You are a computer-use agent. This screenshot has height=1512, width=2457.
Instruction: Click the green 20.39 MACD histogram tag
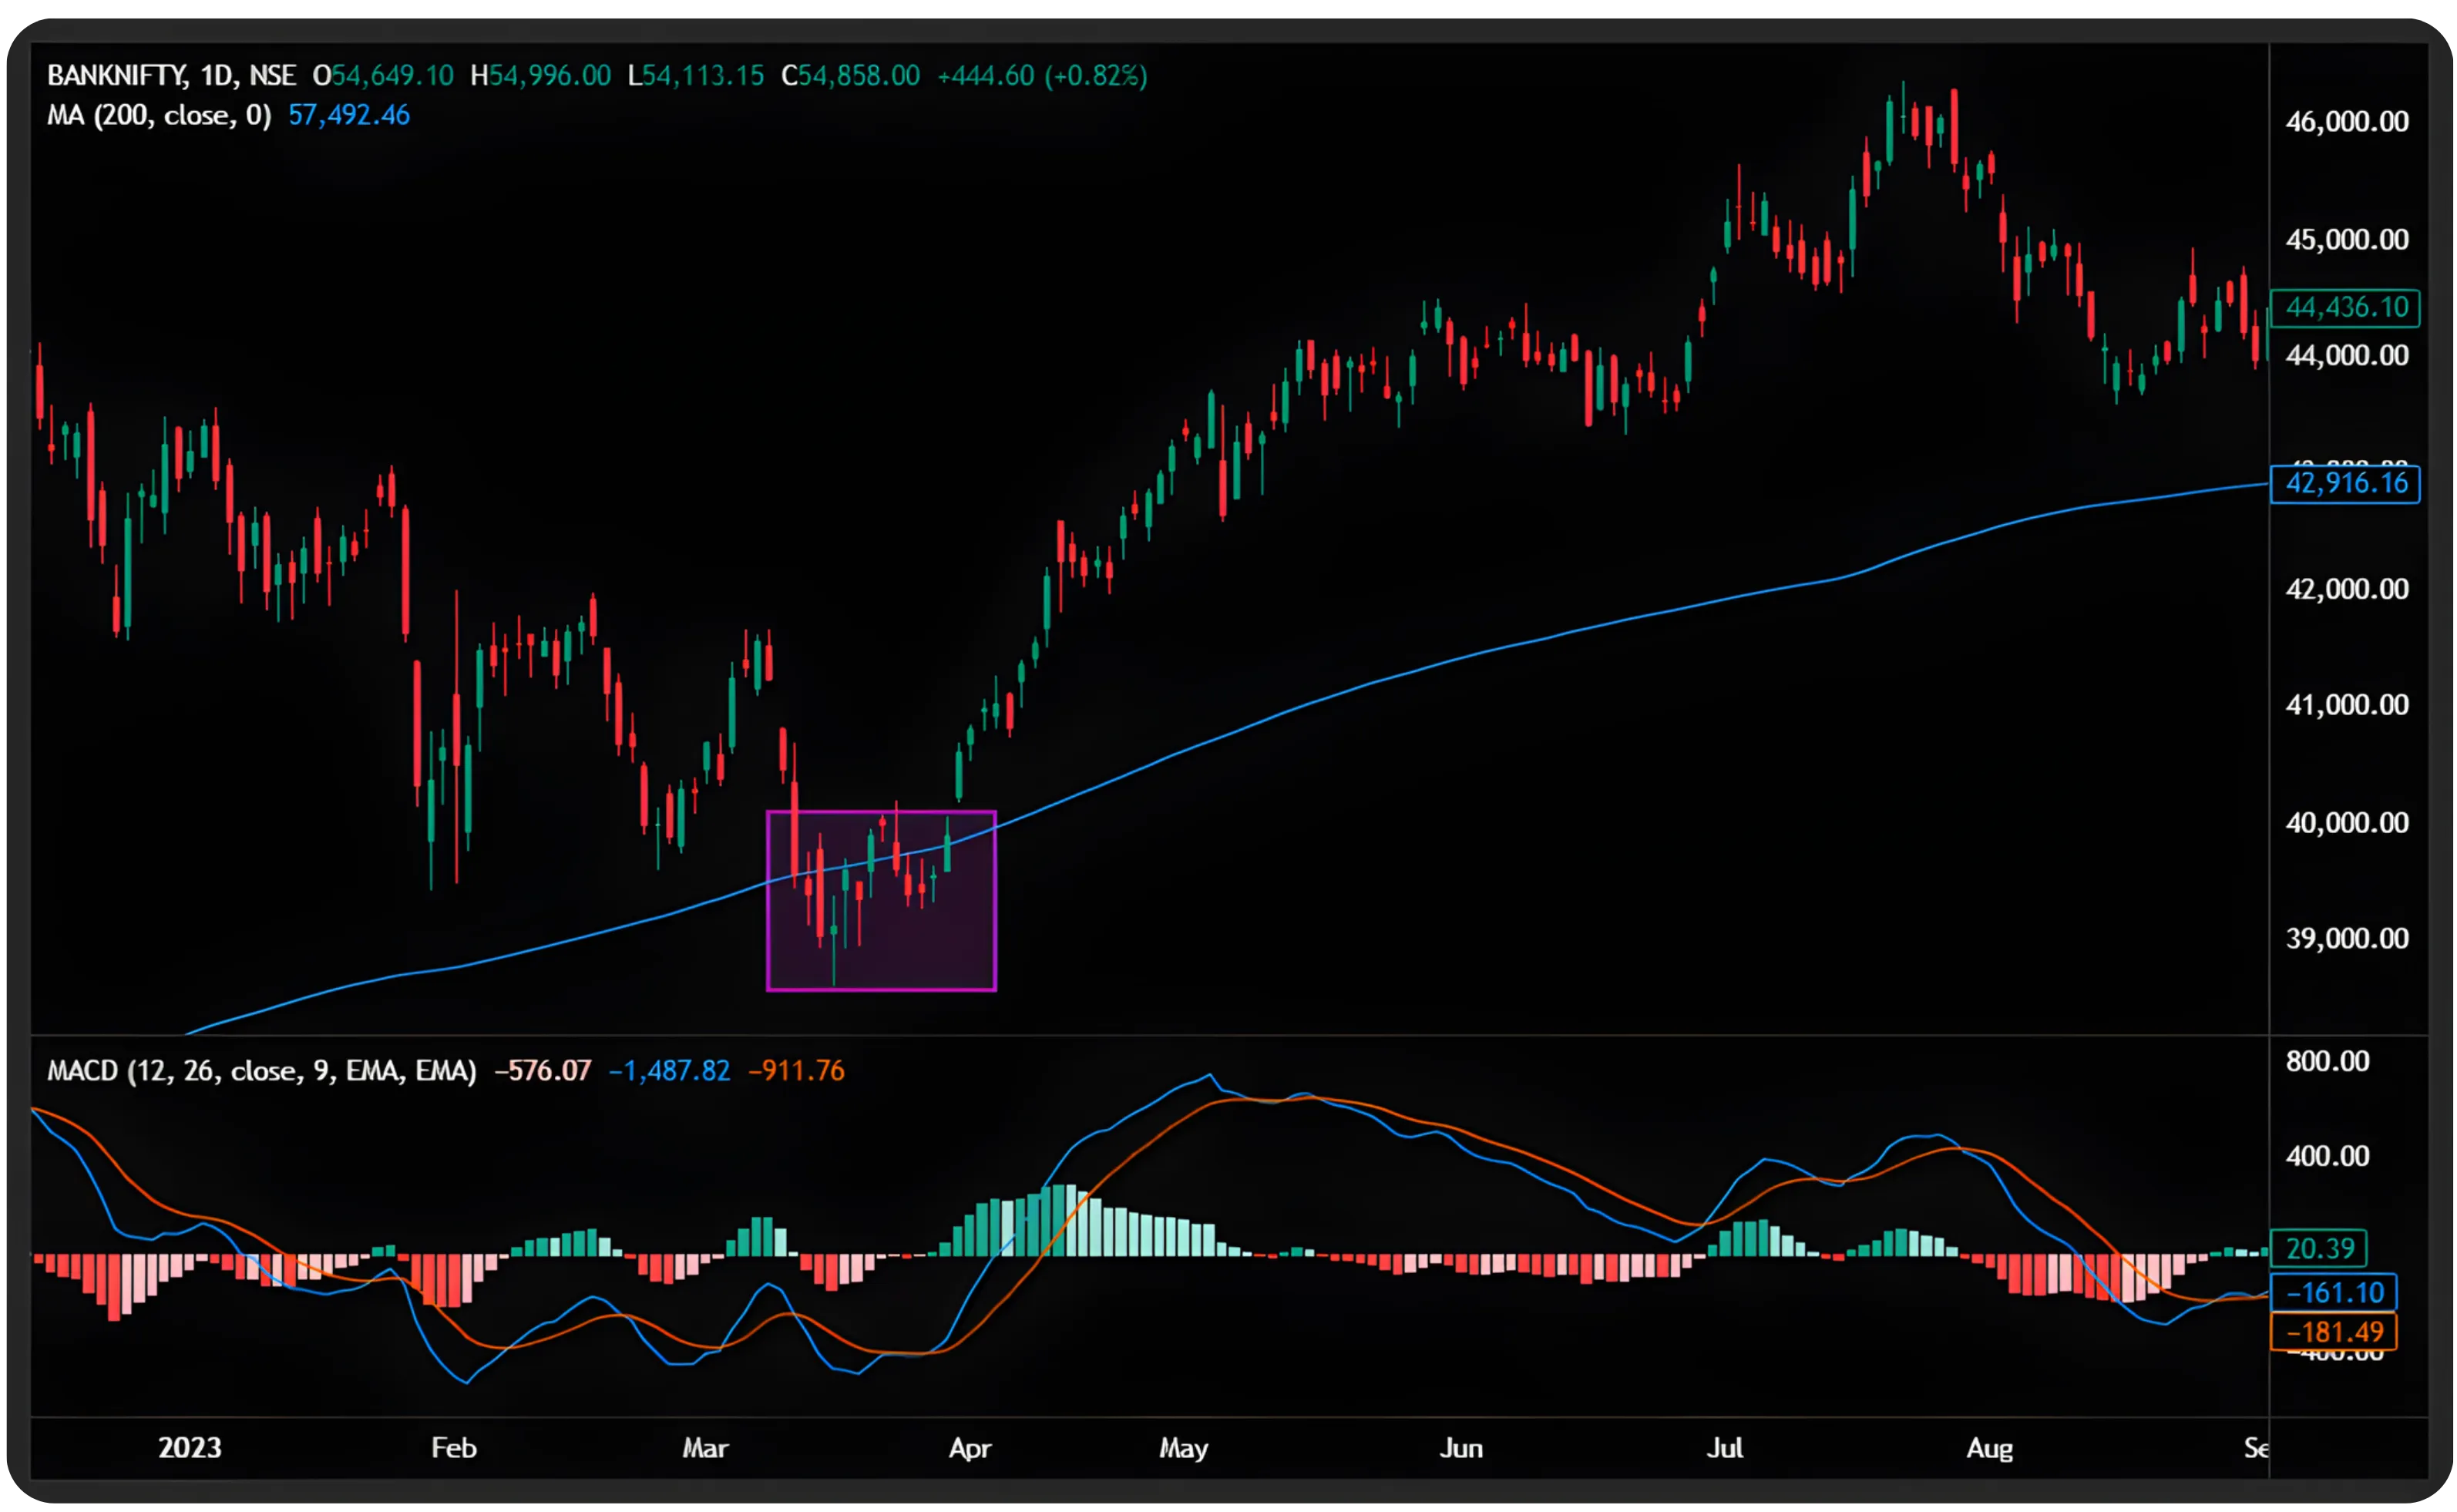point(2319,1248)
